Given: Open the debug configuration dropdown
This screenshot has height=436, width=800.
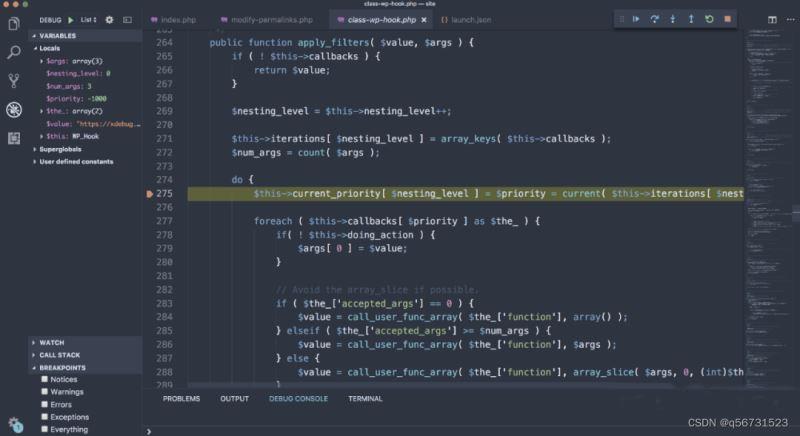Looking at the screenshot, I should click(88, 19).
